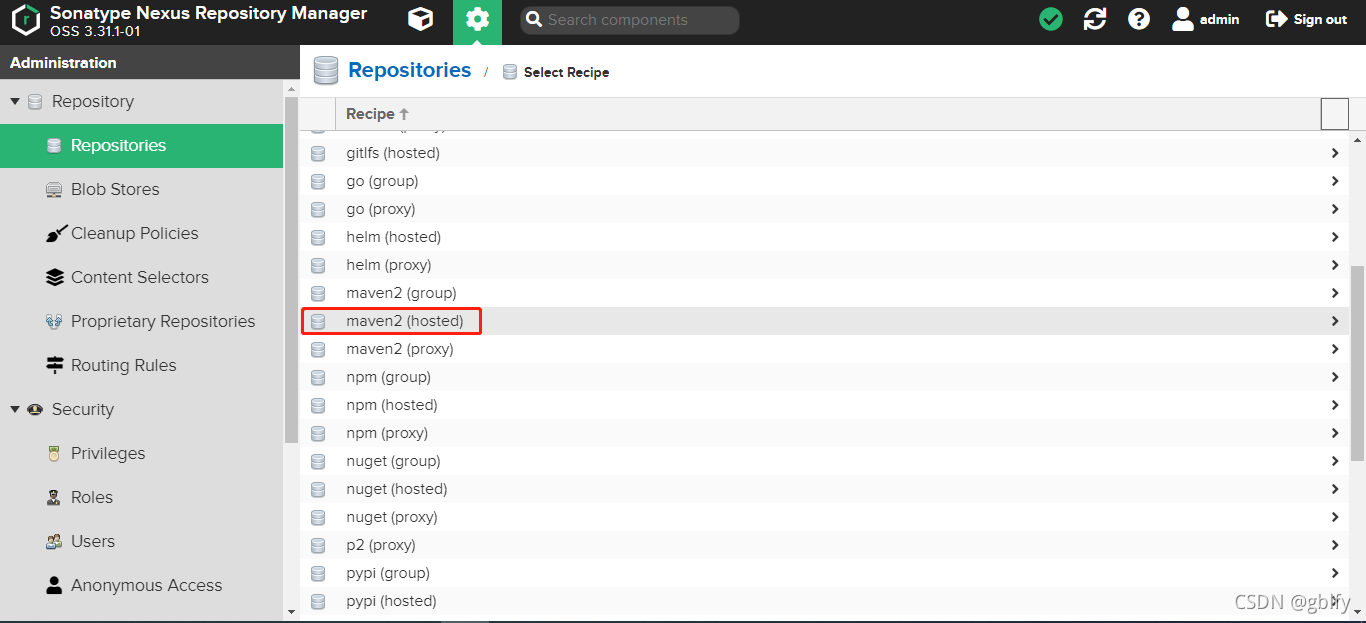The image size is (1366, 623).
Task: Open Users under Security
Action: point(141,542)
